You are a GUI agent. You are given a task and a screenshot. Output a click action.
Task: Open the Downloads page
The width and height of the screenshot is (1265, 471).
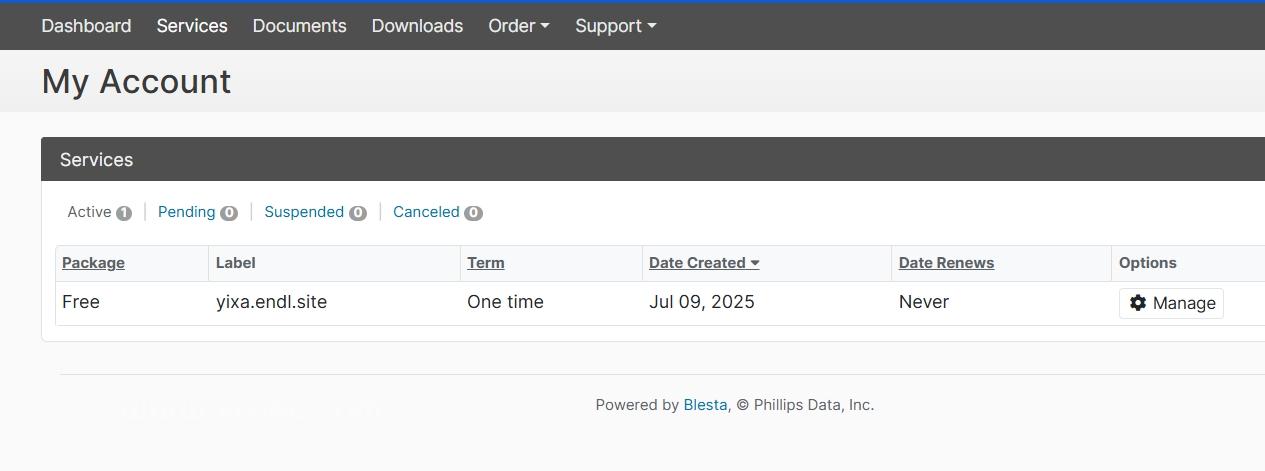417,26
